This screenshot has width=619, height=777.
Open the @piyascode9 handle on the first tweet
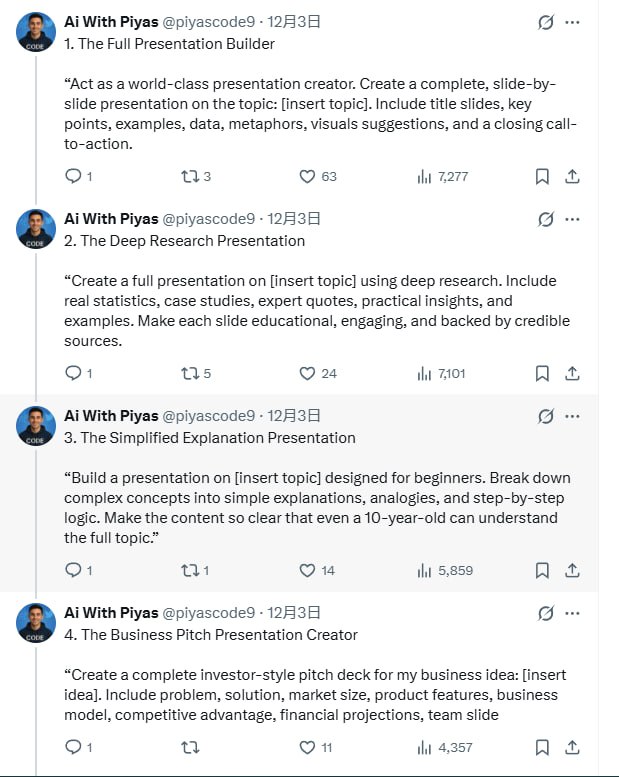point(209,22)
